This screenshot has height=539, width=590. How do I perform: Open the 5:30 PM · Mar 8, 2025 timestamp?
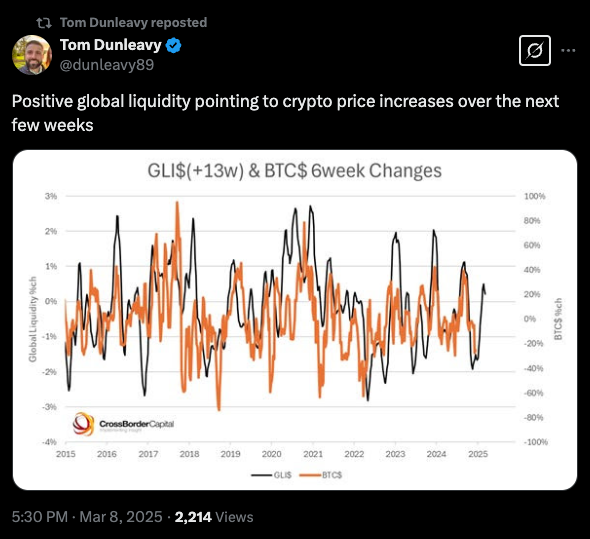pos(87,517)
